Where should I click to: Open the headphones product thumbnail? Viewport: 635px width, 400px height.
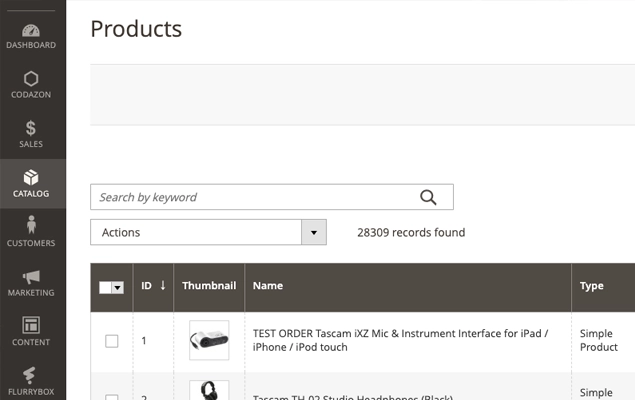[x=209, y=390]
